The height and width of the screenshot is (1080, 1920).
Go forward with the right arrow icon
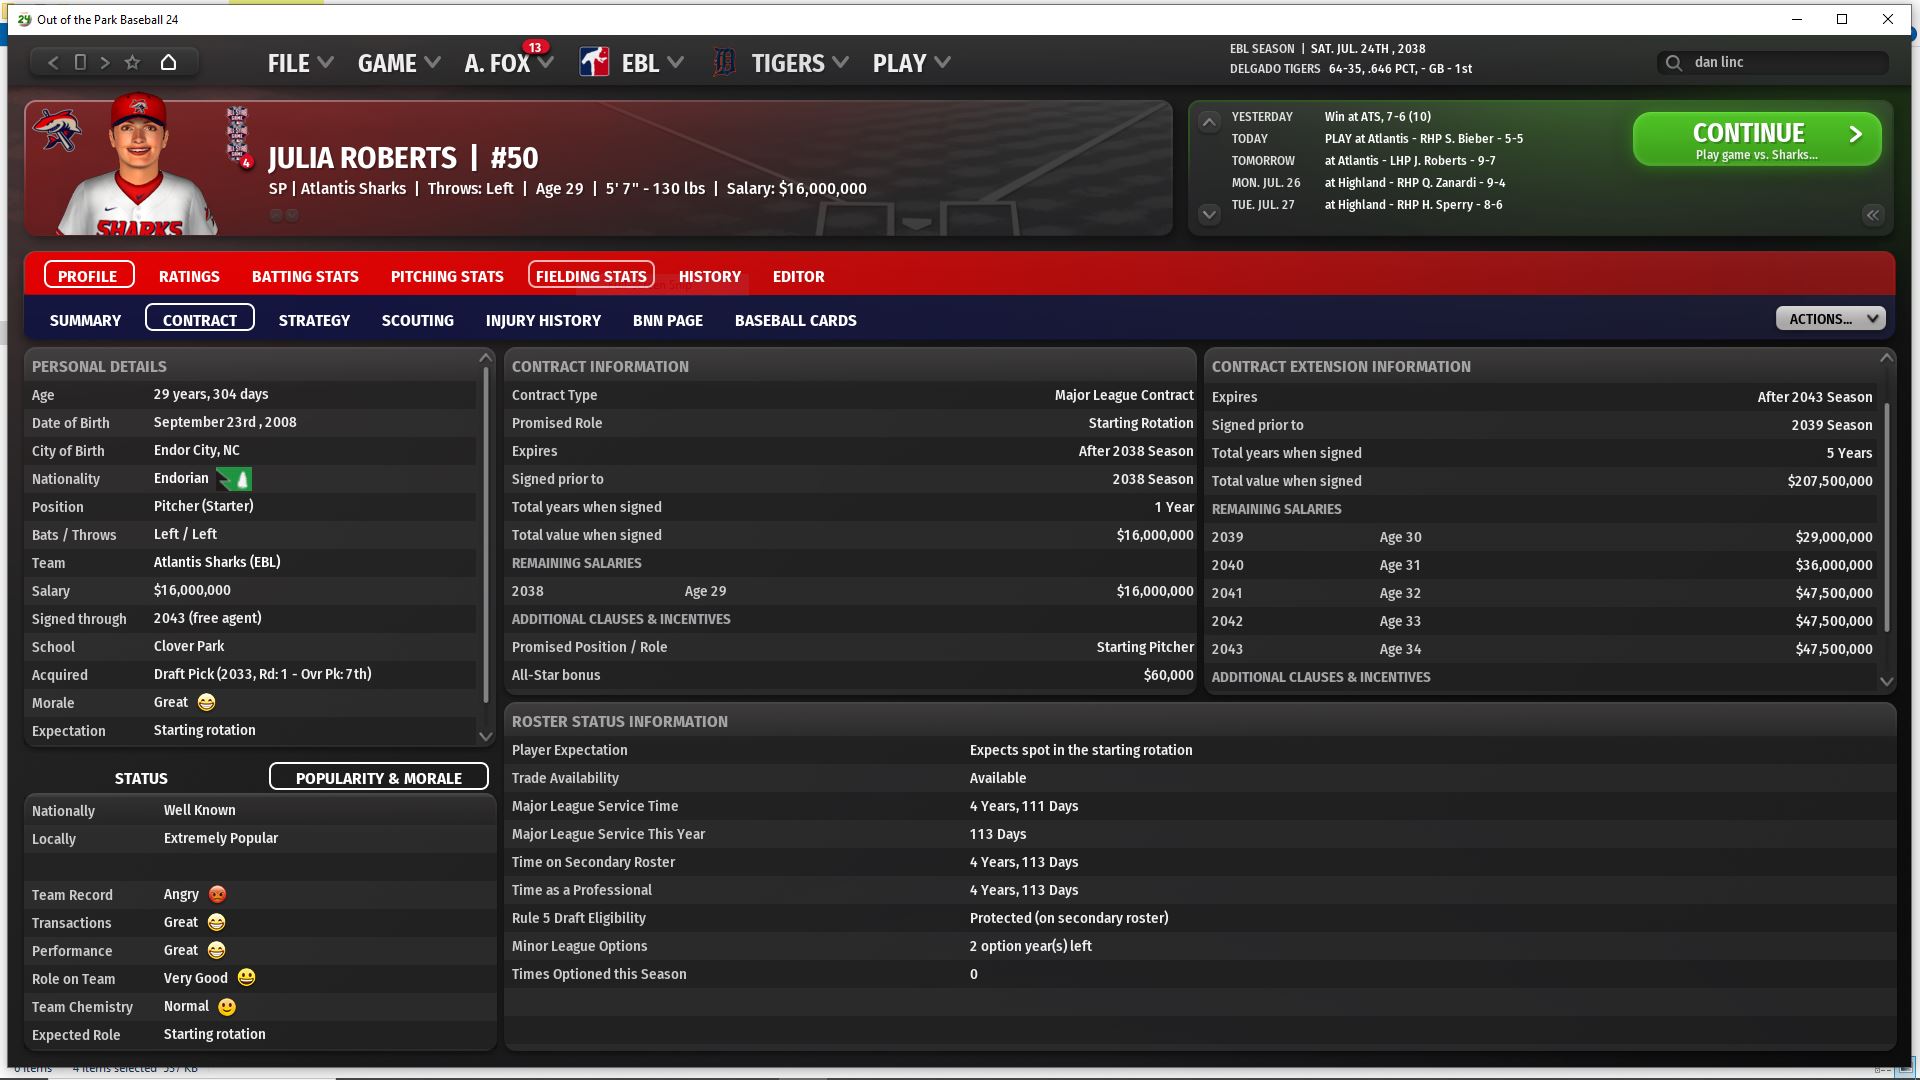tap(105, 62)
